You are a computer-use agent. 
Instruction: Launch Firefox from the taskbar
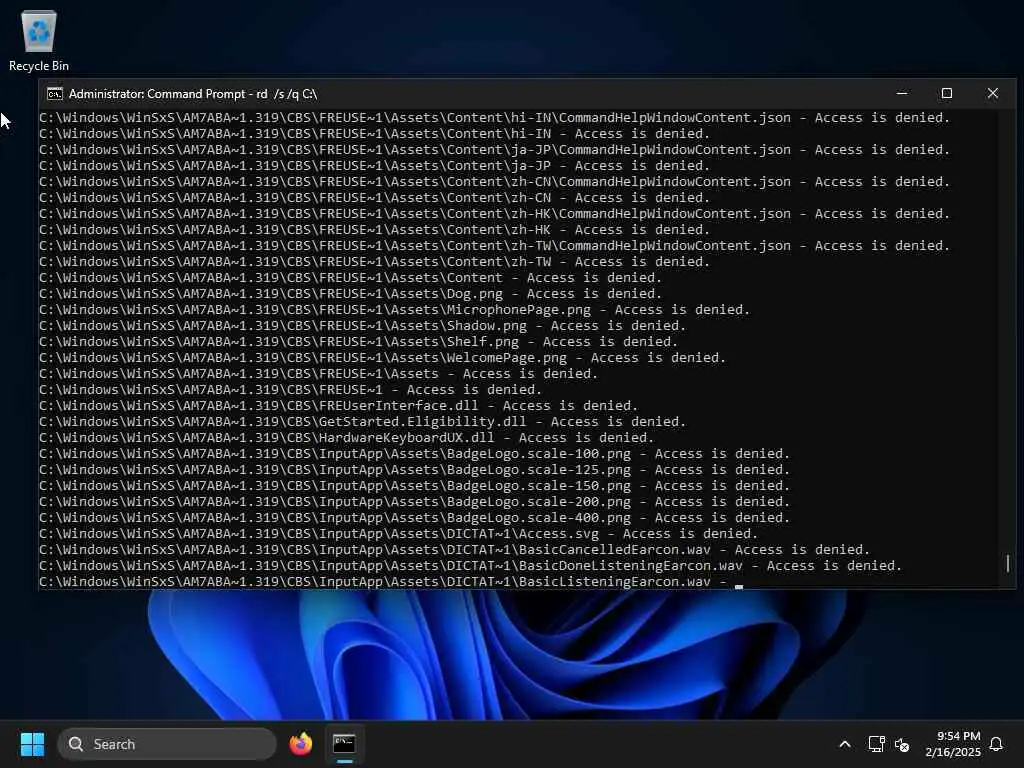pos(300,744)
